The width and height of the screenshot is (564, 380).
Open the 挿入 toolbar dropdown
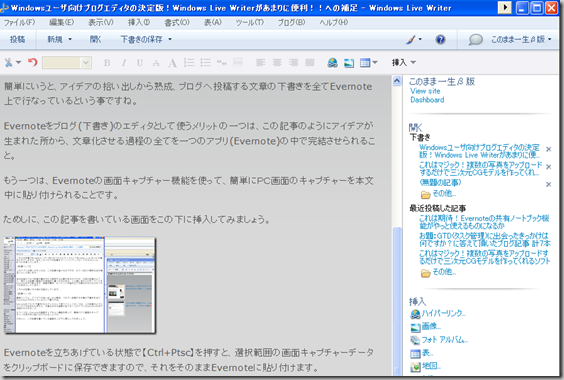[404, 63]
